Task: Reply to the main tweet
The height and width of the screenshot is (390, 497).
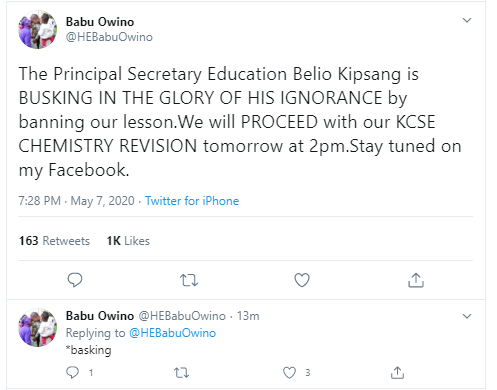Action: [75, 280]
